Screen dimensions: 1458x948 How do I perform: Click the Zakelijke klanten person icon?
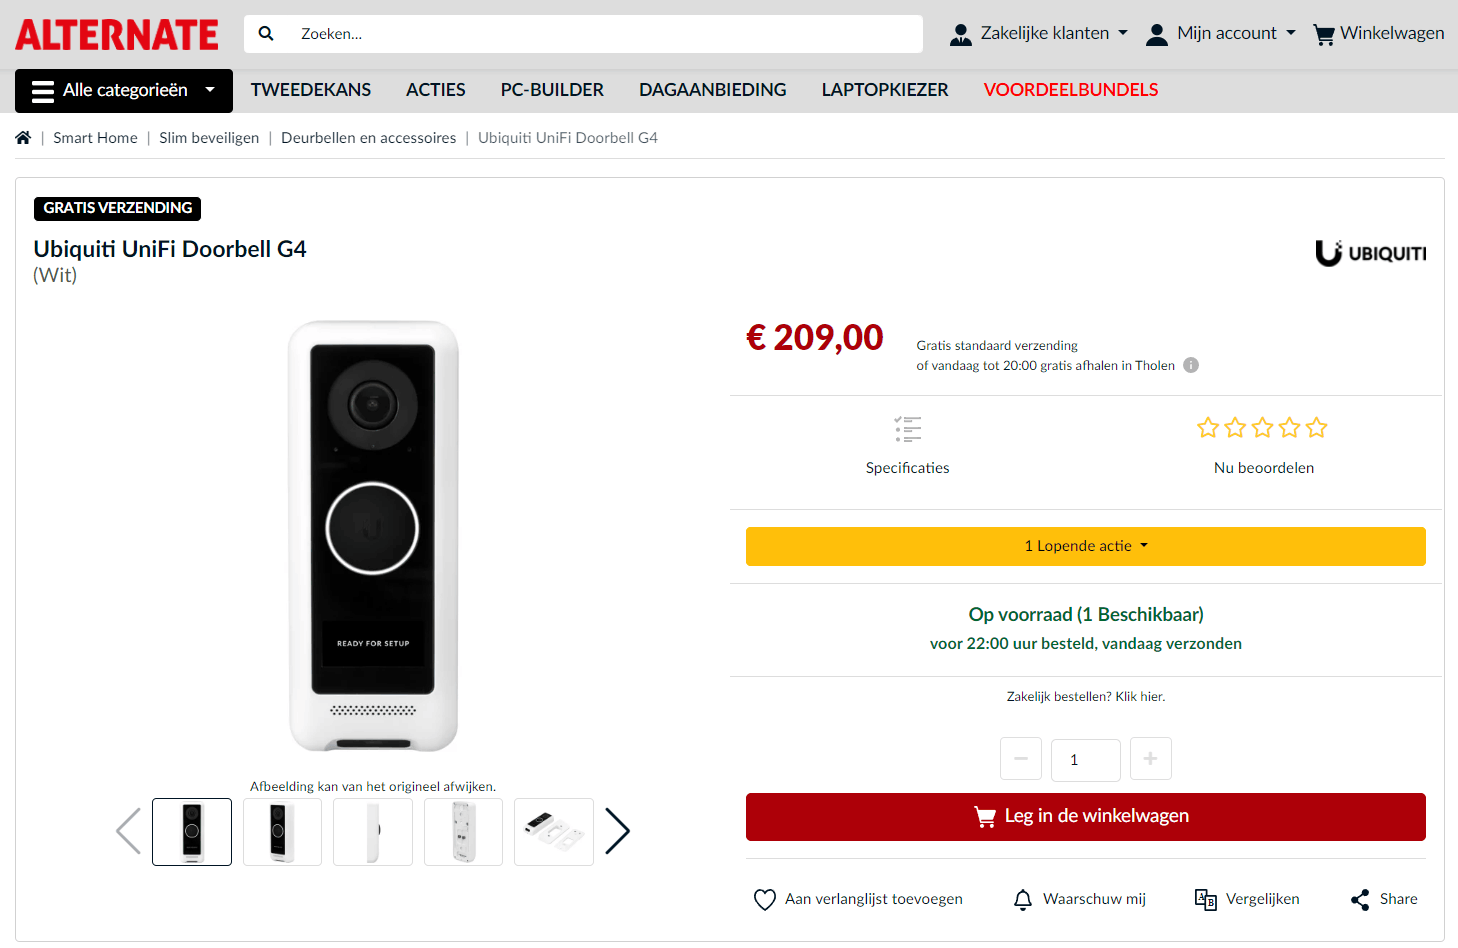coord(960,33)
